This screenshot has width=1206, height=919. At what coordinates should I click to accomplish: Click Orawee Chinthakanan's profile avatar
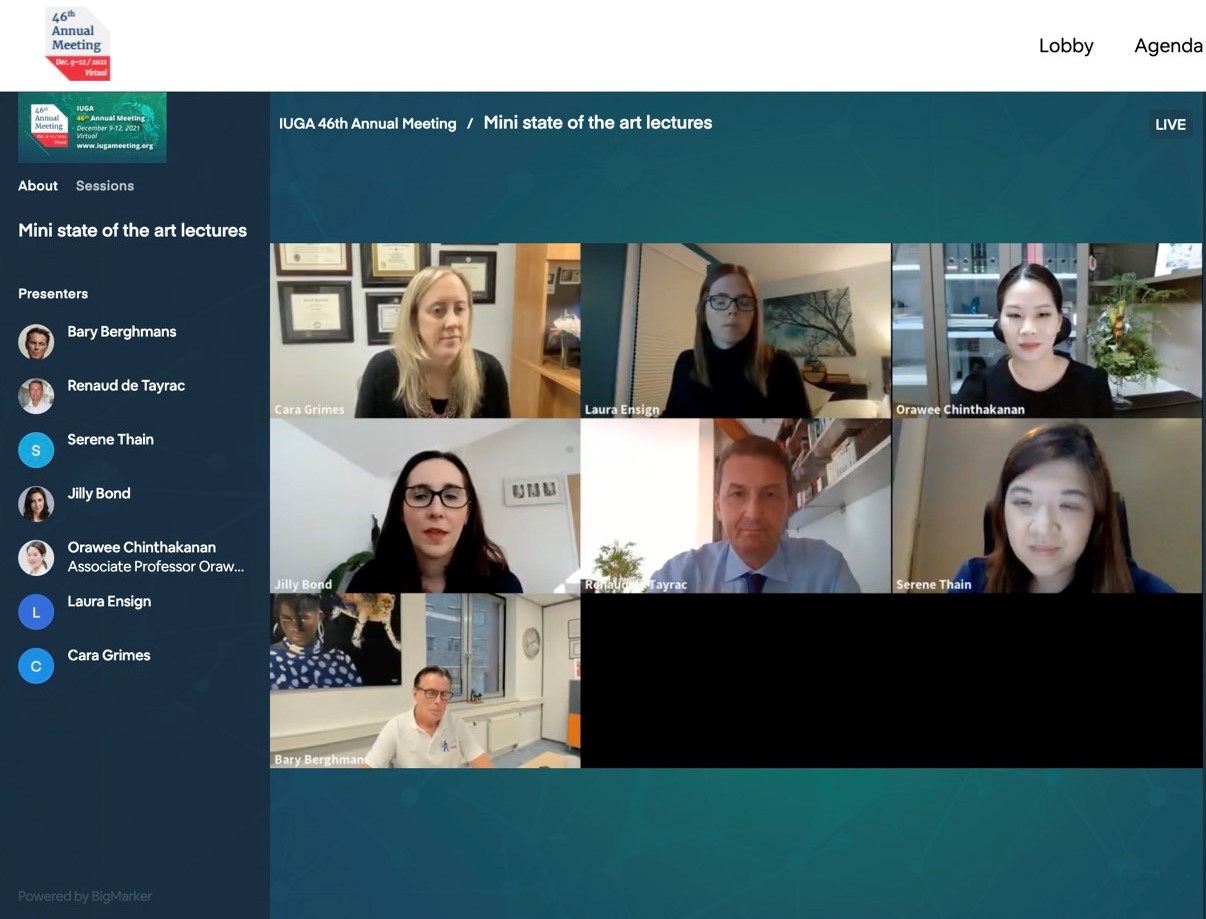tap(36, 558)
